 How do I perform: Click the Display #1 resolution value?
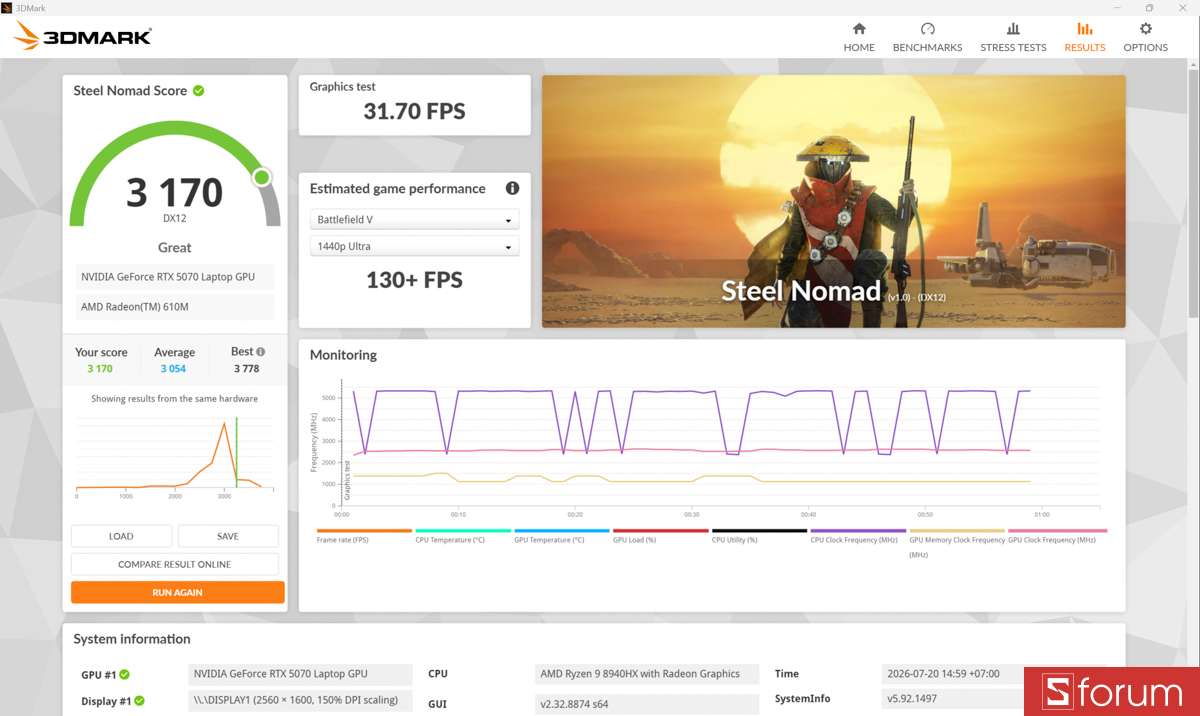click(x=300, y=700)
